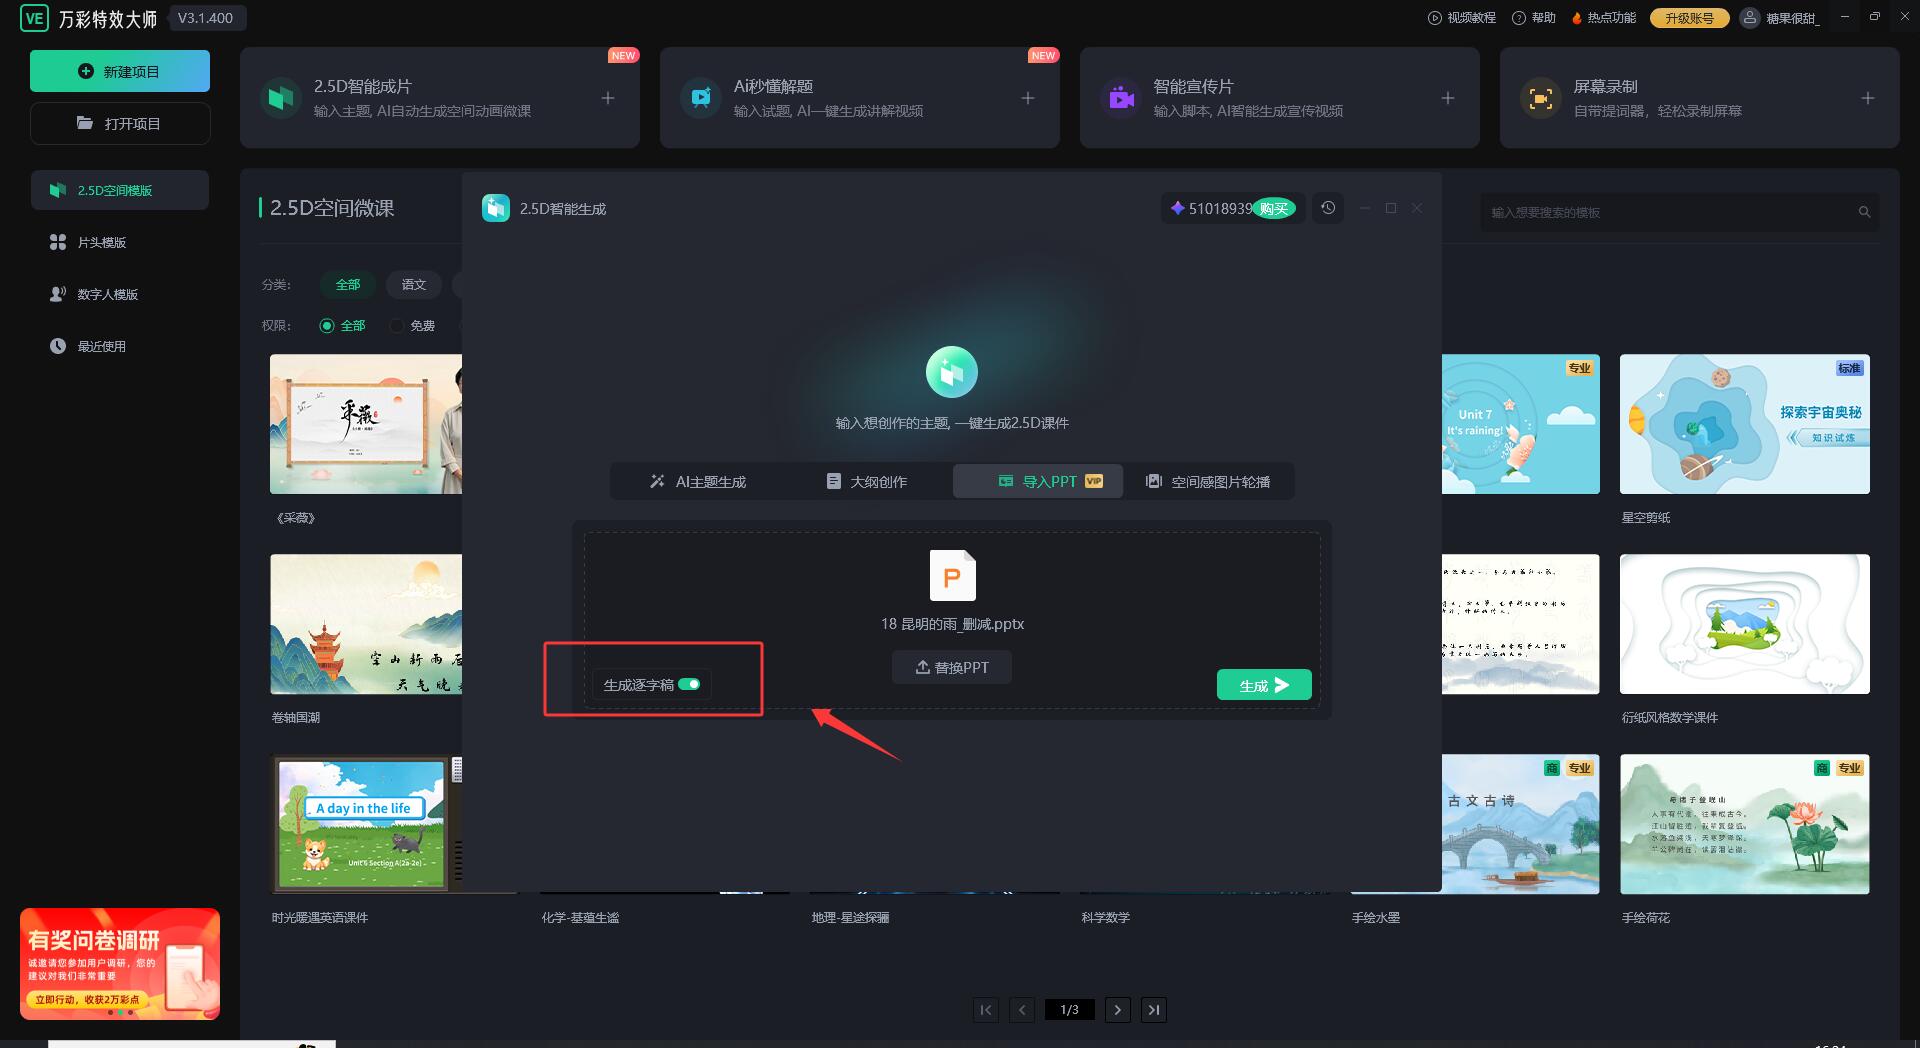The width and height of the screenshot is (1920, 1048).
Task: Expand 2.5D智能成片 card plus sign
Action: [x=608, y=98]
